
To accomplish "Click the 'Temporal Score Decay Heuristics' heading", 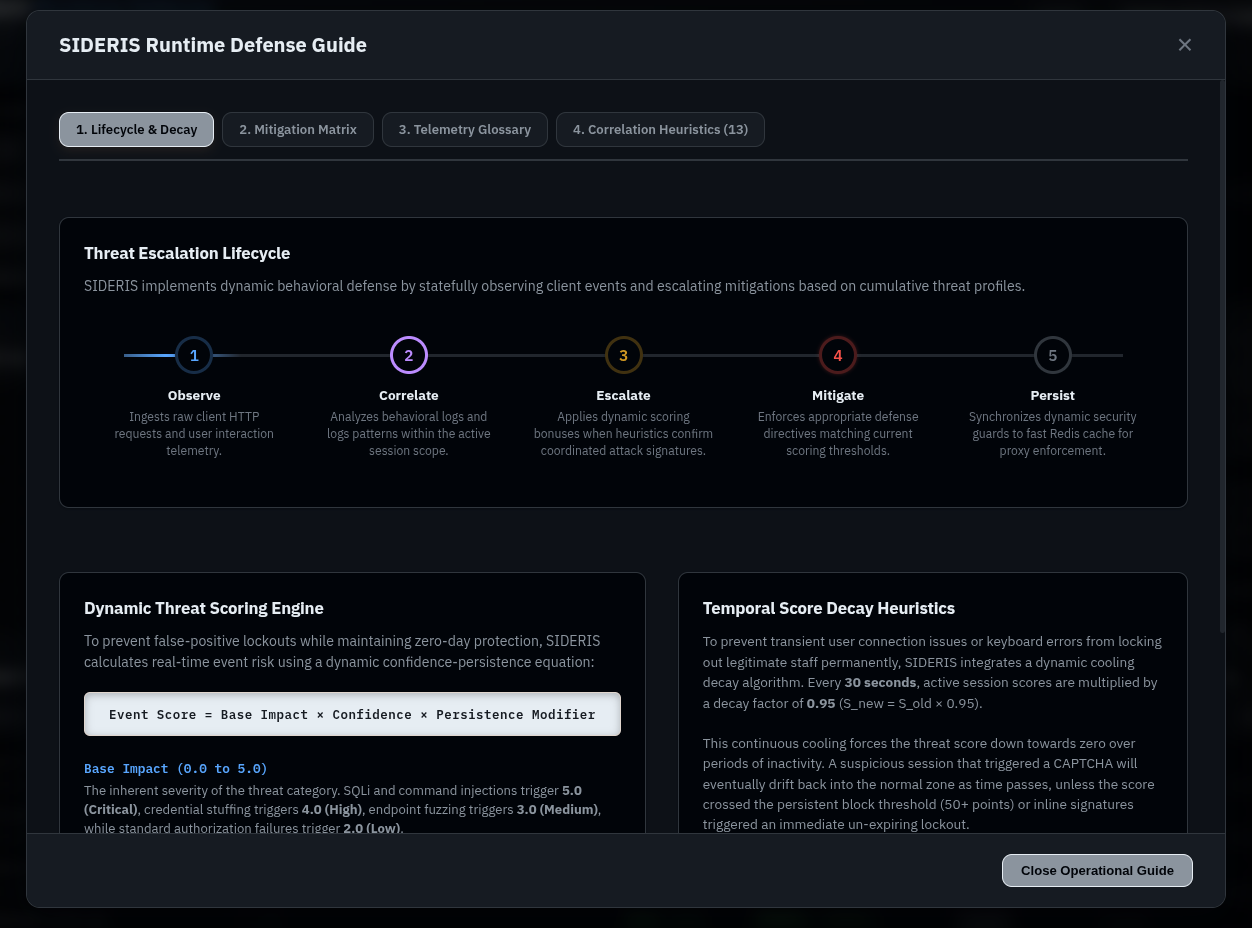I will click(x=829, y=608).
